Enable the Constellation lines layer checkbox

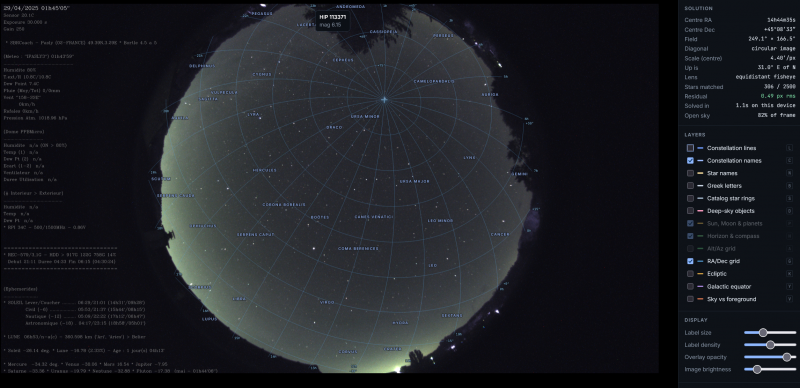(690, 148)
